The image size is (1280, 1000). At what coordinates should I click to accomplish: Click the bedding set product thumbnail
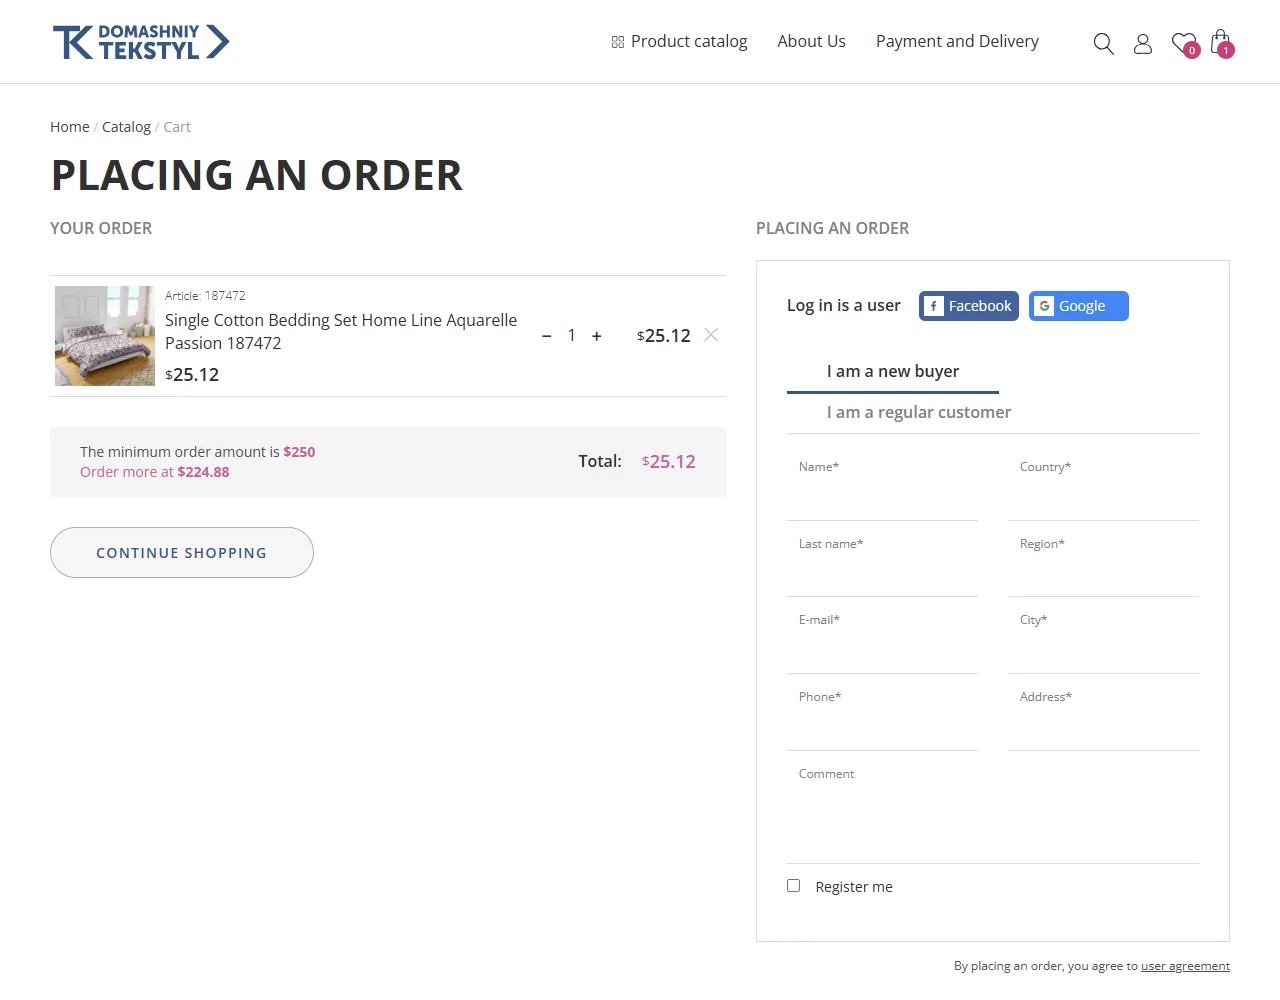(105, 336)
